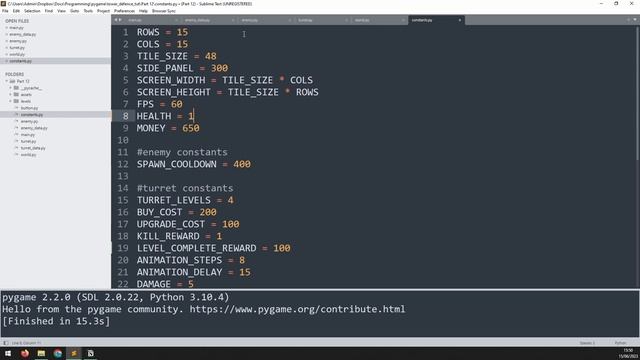The height and width of the screenshot is (360, 640).
Task: Select main.py in Open Files section
Action: [x=16, y=28]
